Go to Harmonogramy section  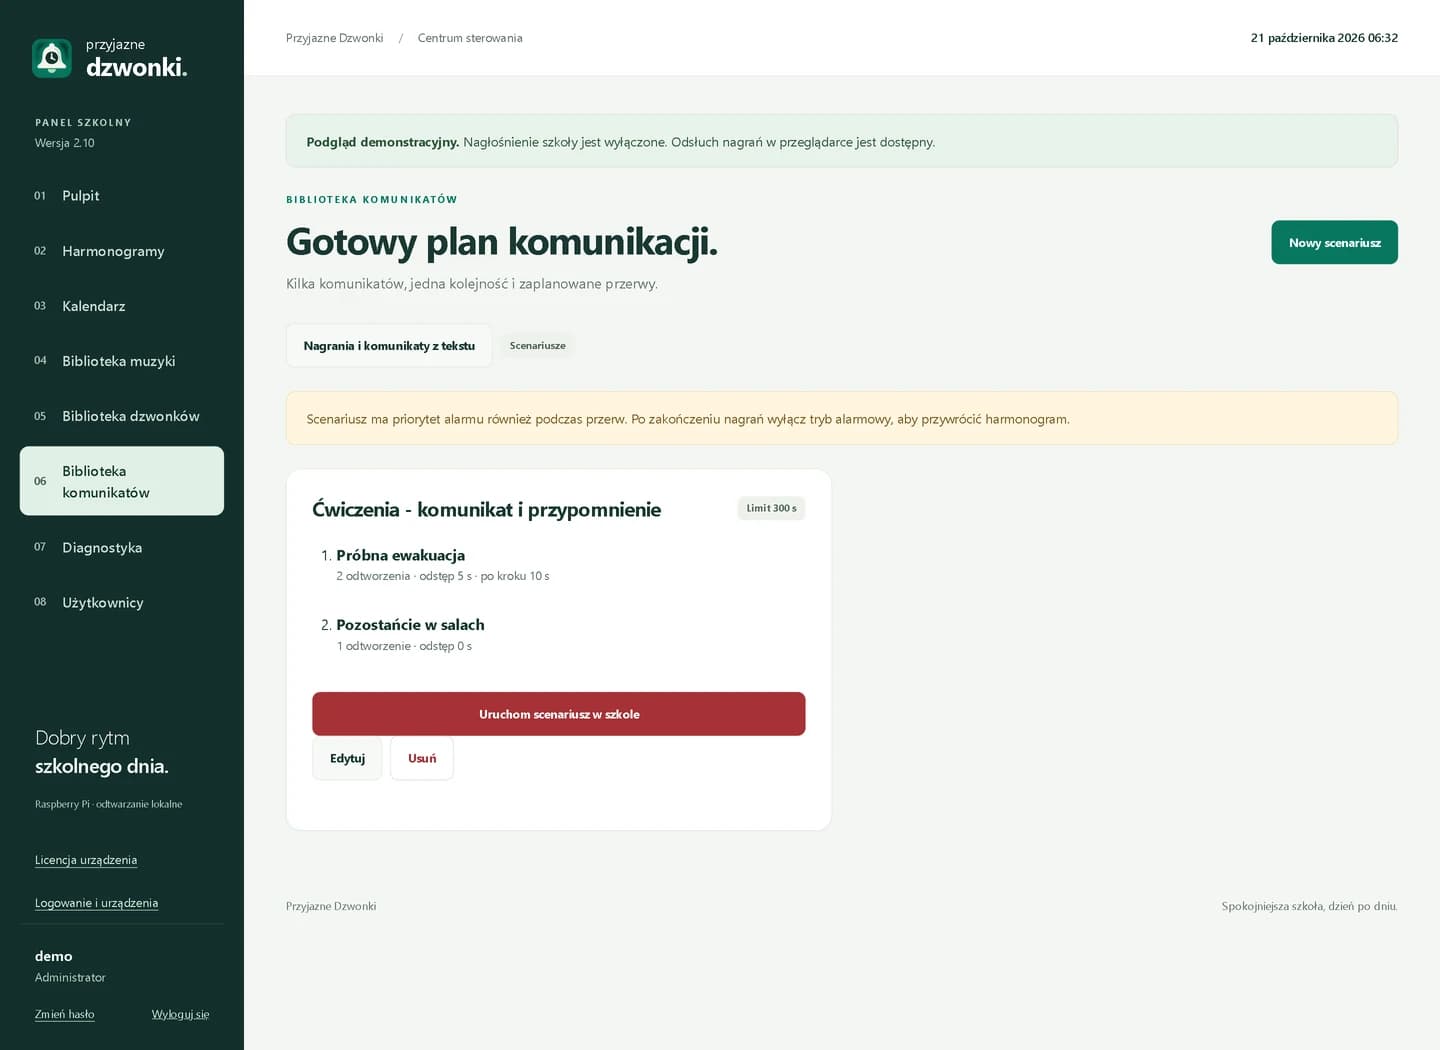pos(122,251)
